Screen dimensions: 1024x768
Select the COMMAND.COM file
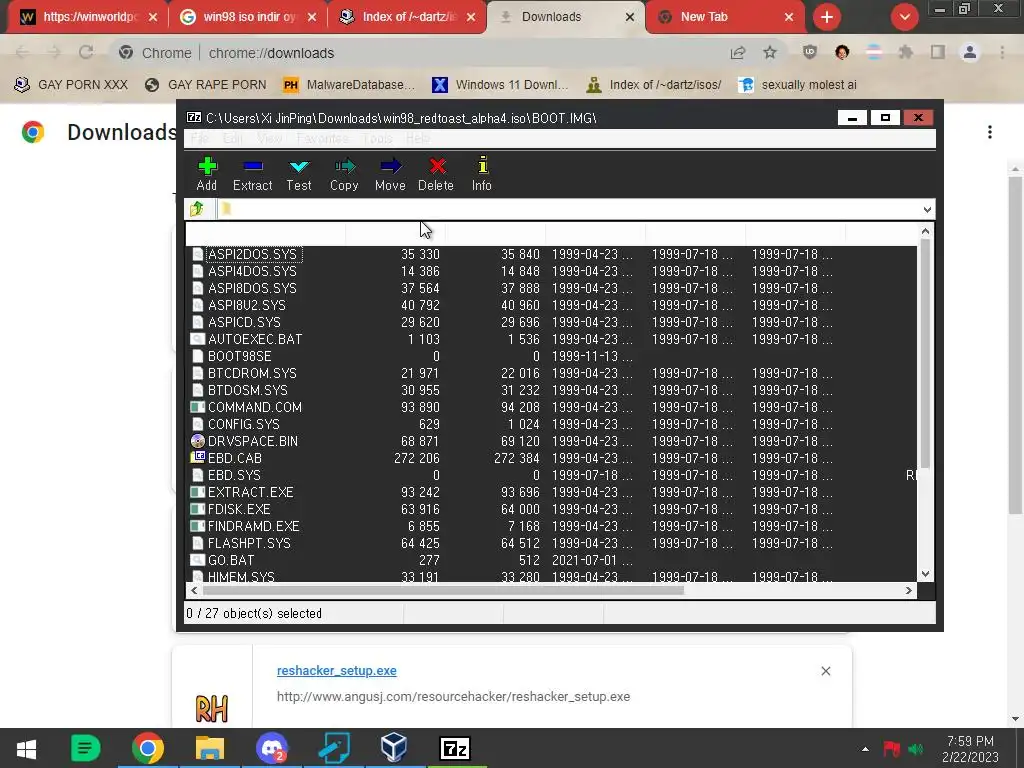click(255, 407)
